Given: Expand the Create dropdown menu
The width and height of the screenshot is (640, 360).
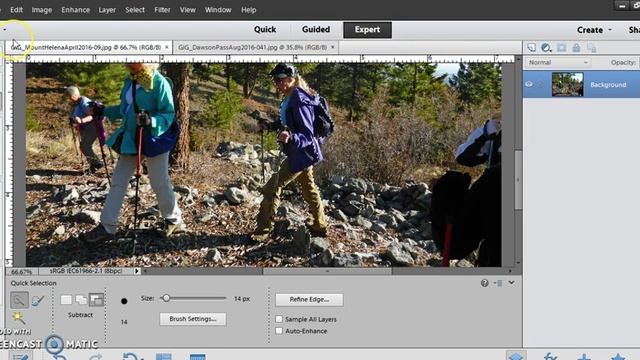Looking at the screenshot, I should (594, 30).
